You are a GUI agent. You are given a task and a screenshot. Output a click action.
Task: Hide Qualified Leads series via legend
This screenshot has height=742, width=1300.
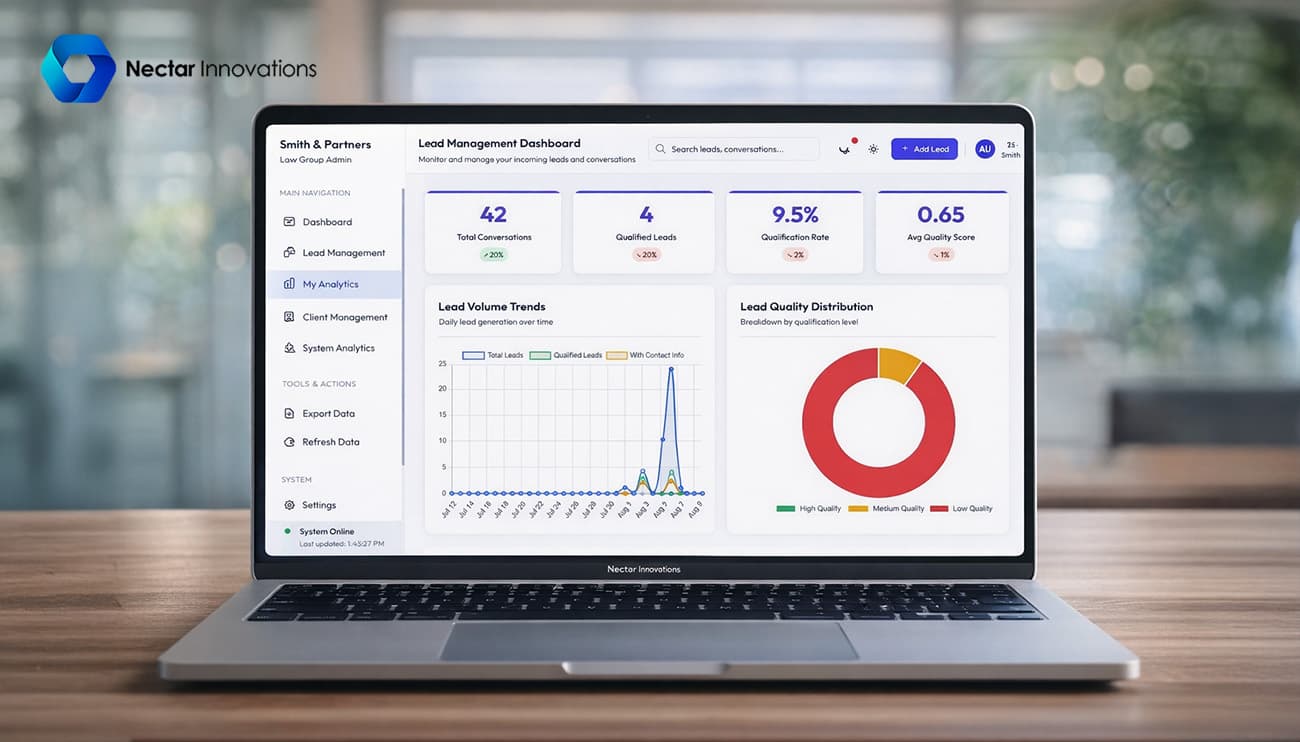[x=540, y=355]
